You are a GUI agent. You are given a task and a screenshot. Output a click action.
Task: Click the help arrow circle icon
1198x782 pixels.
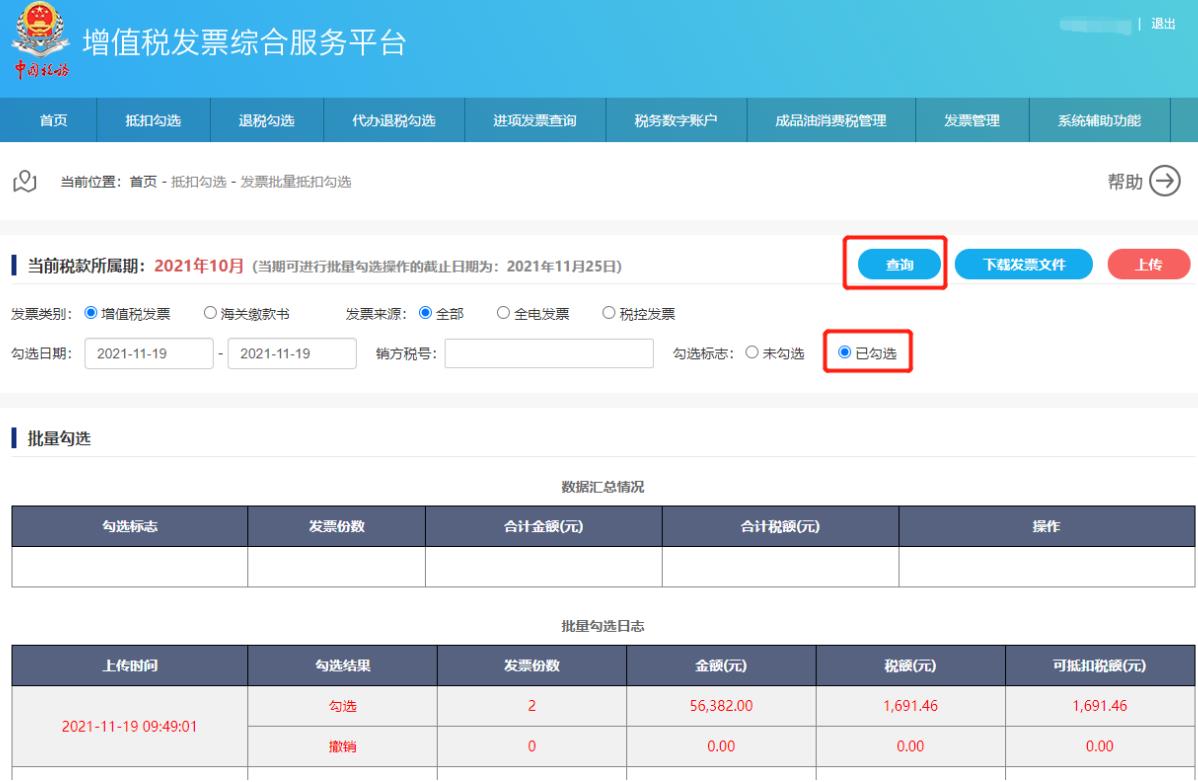(1165, 181)
